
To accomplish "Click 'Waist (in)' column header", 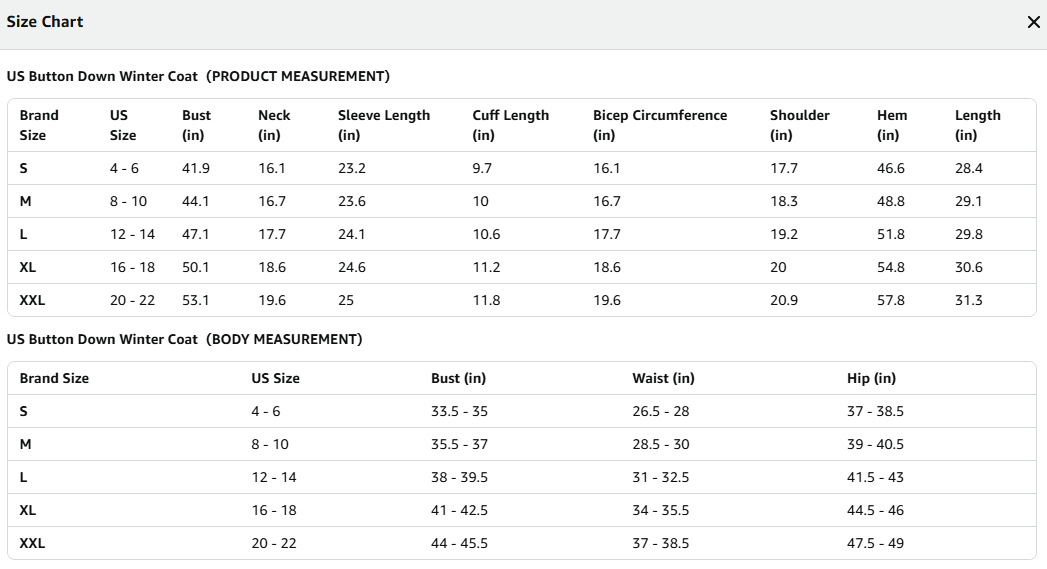I will pyautogui.click(x=663, y=378).
